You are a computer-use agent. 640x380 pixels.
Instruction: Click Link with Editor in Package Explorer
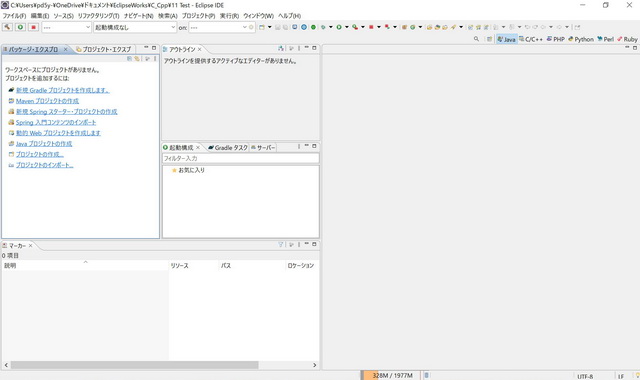(x=137, y=59)
